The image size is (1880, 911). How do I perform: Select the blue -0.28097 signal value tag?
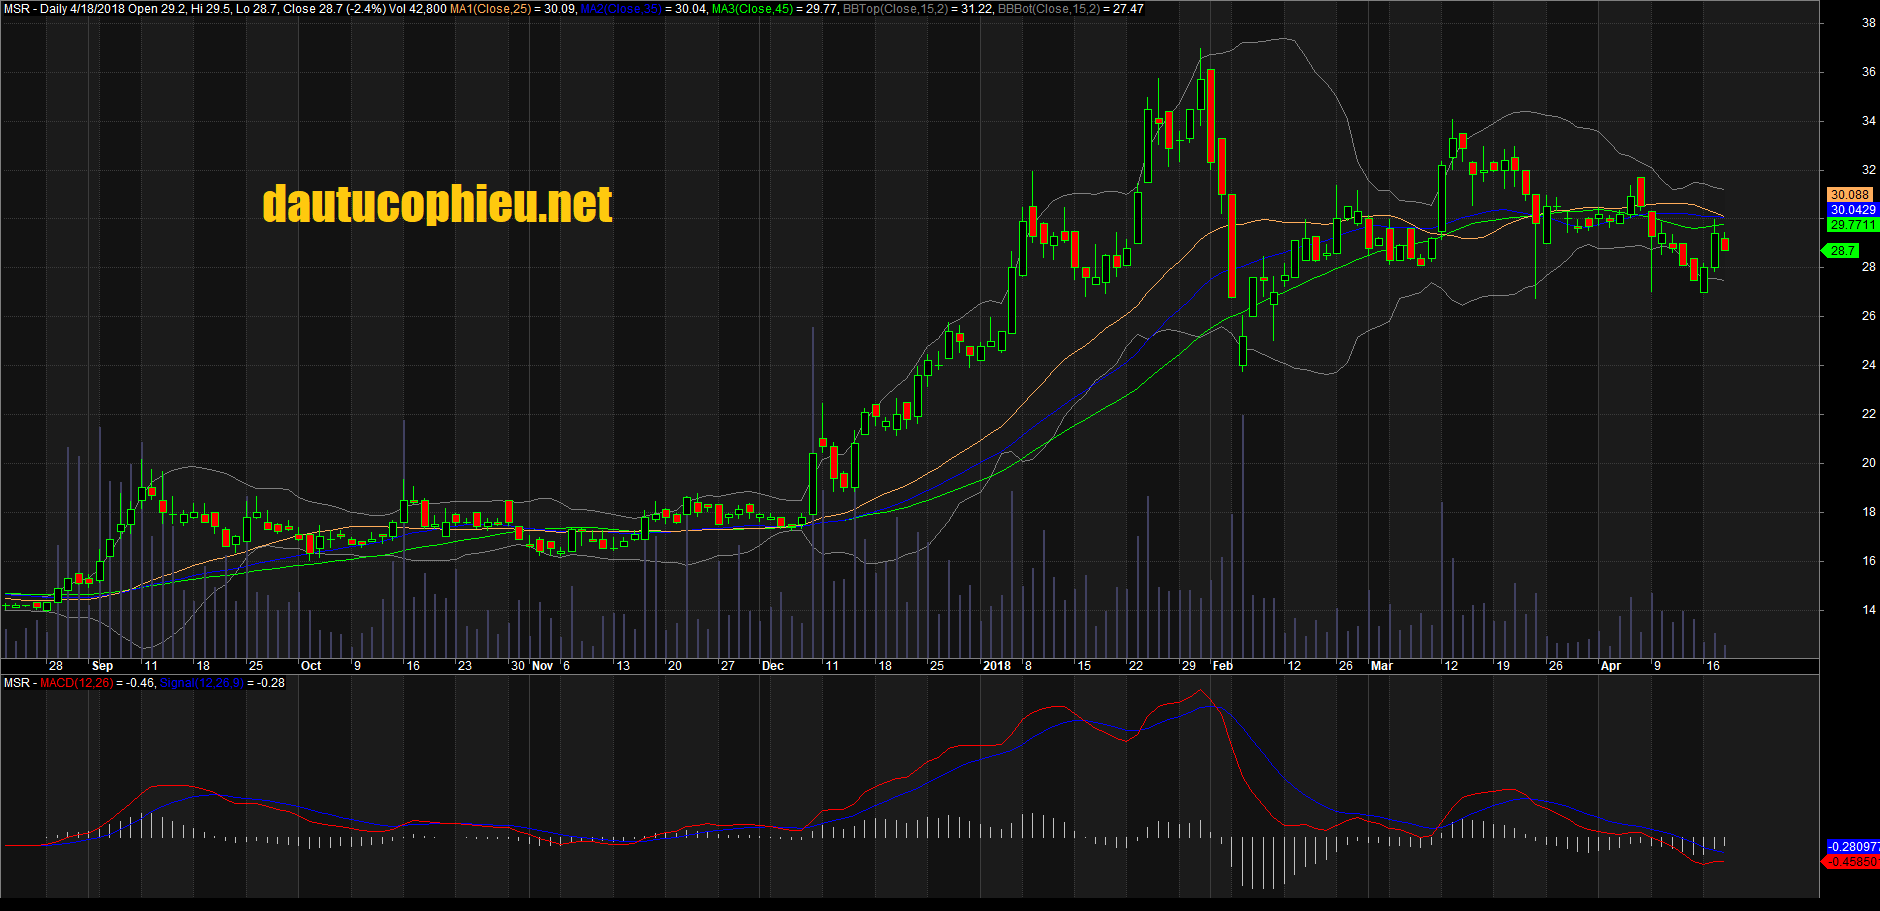point(1853,847)
